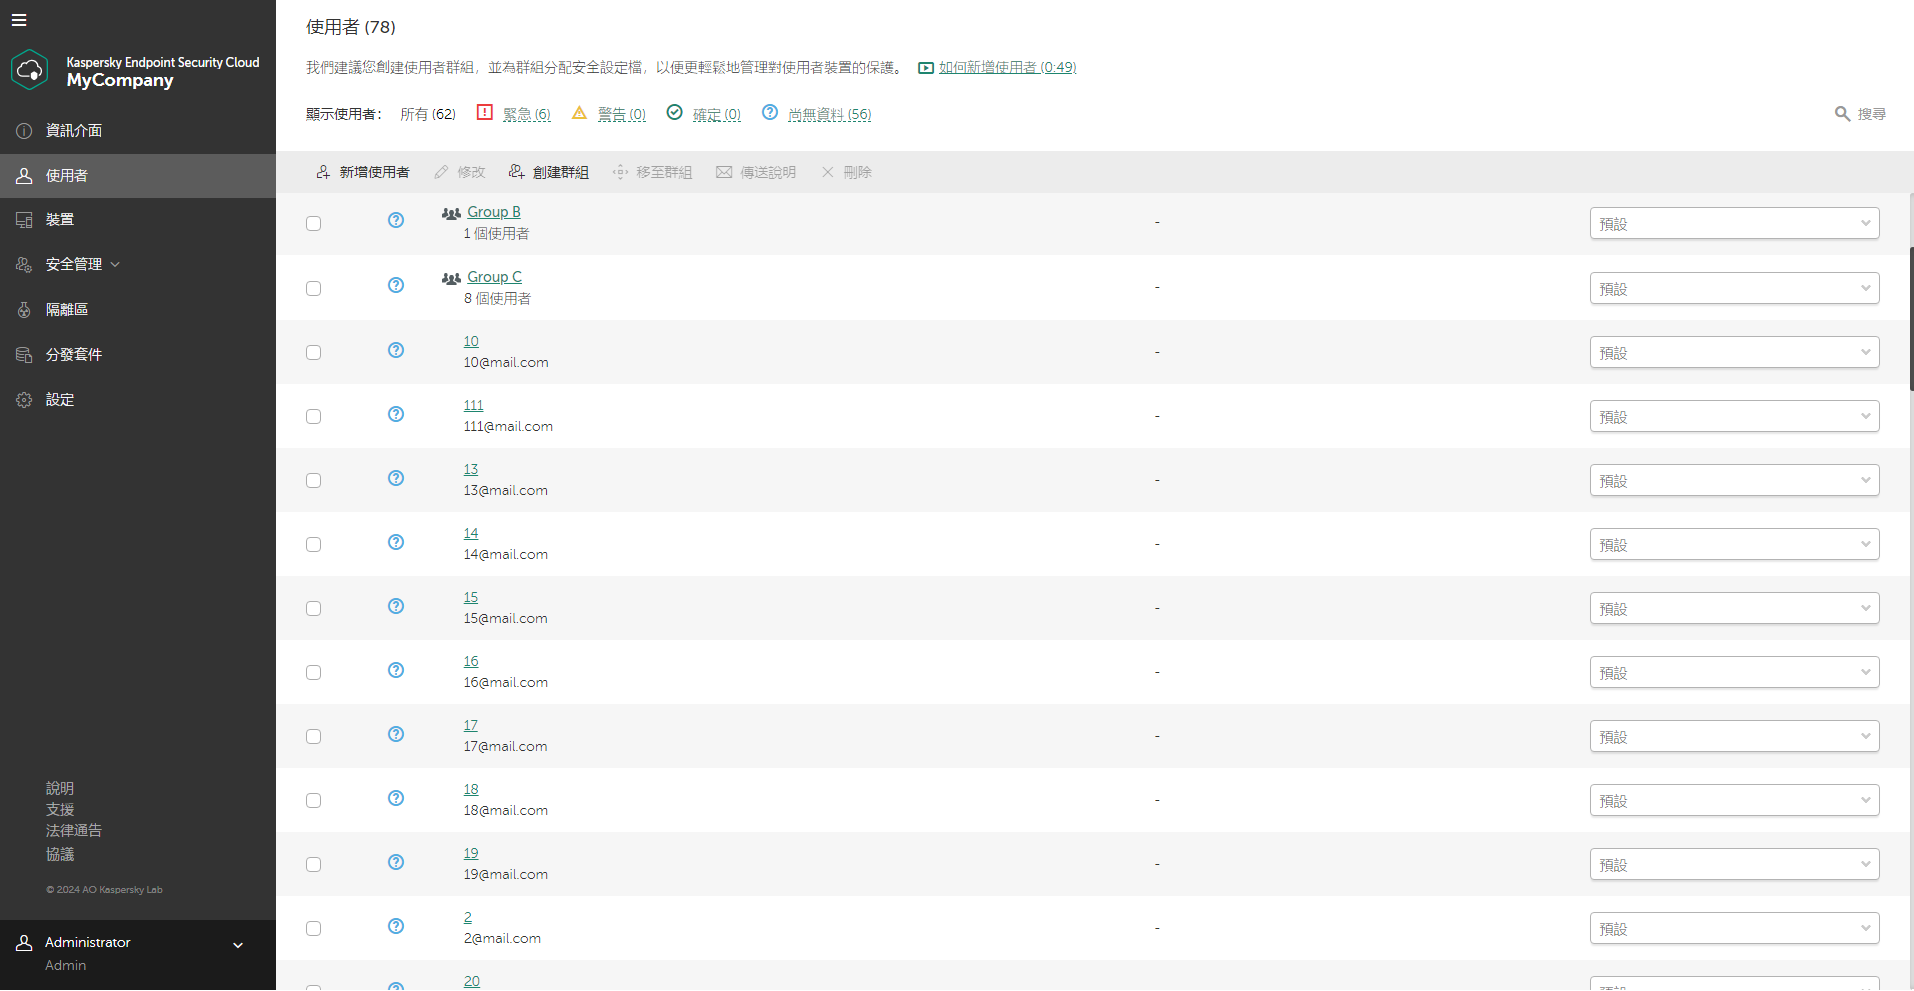1914x991 pixels.
Task: Toggle the hamburger menu icon
Action: pyautogui.click(x=19, y=20)
